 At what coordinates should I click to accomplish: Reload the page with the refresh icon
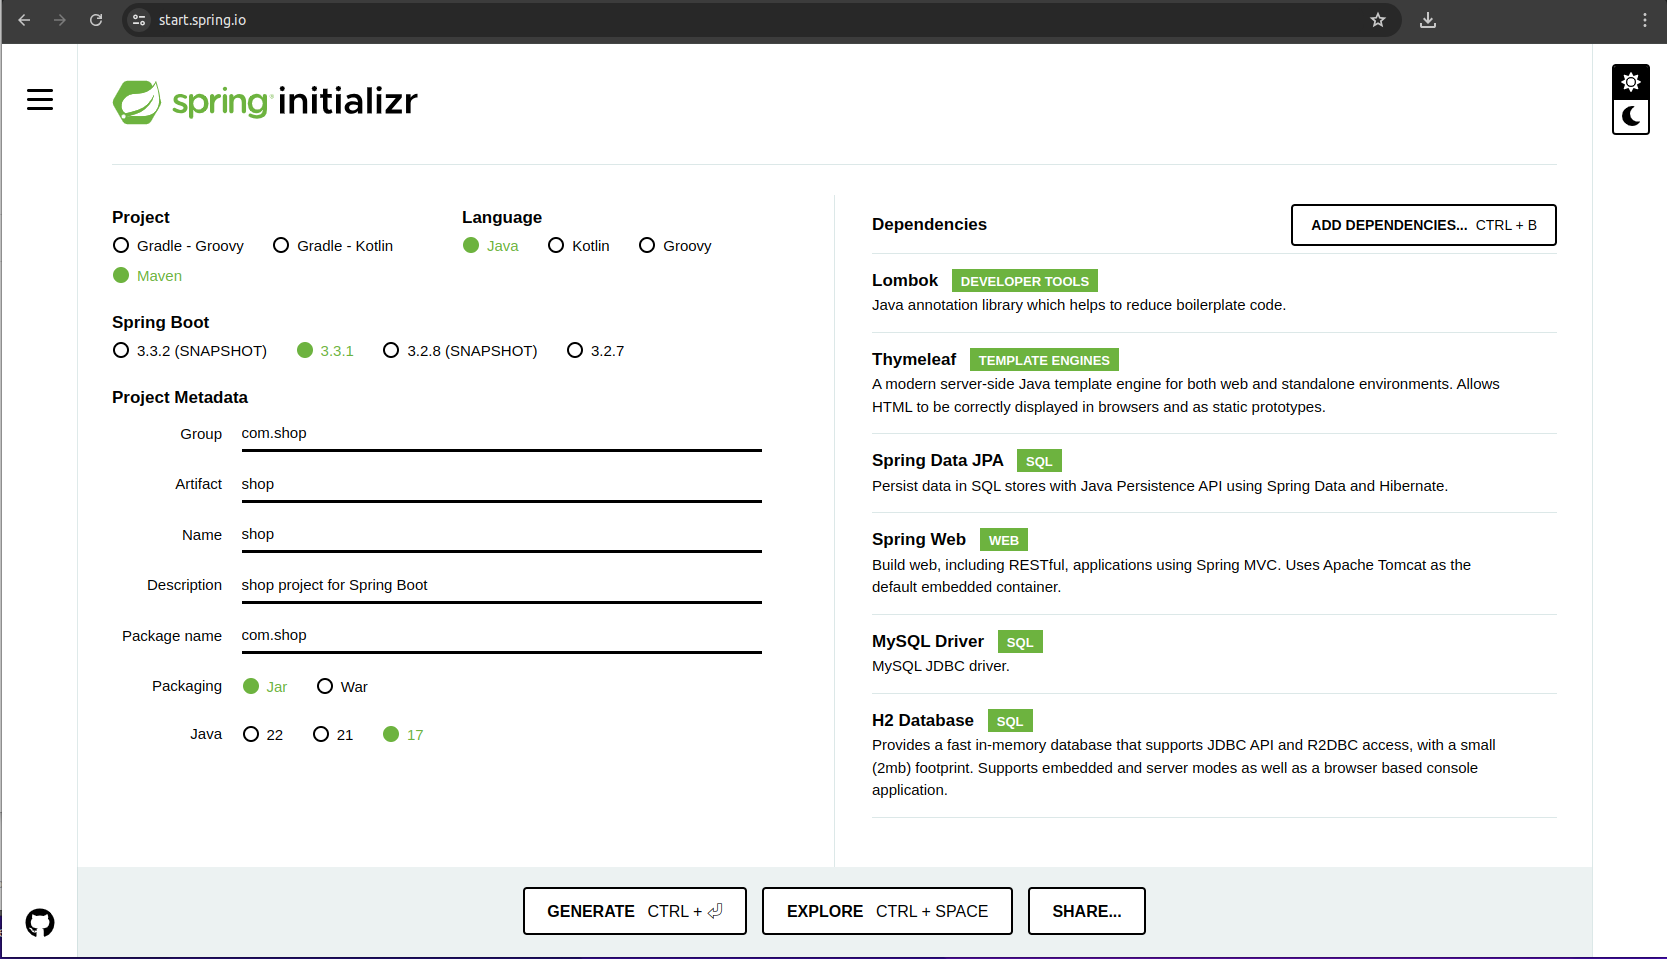tap(96, 20)
